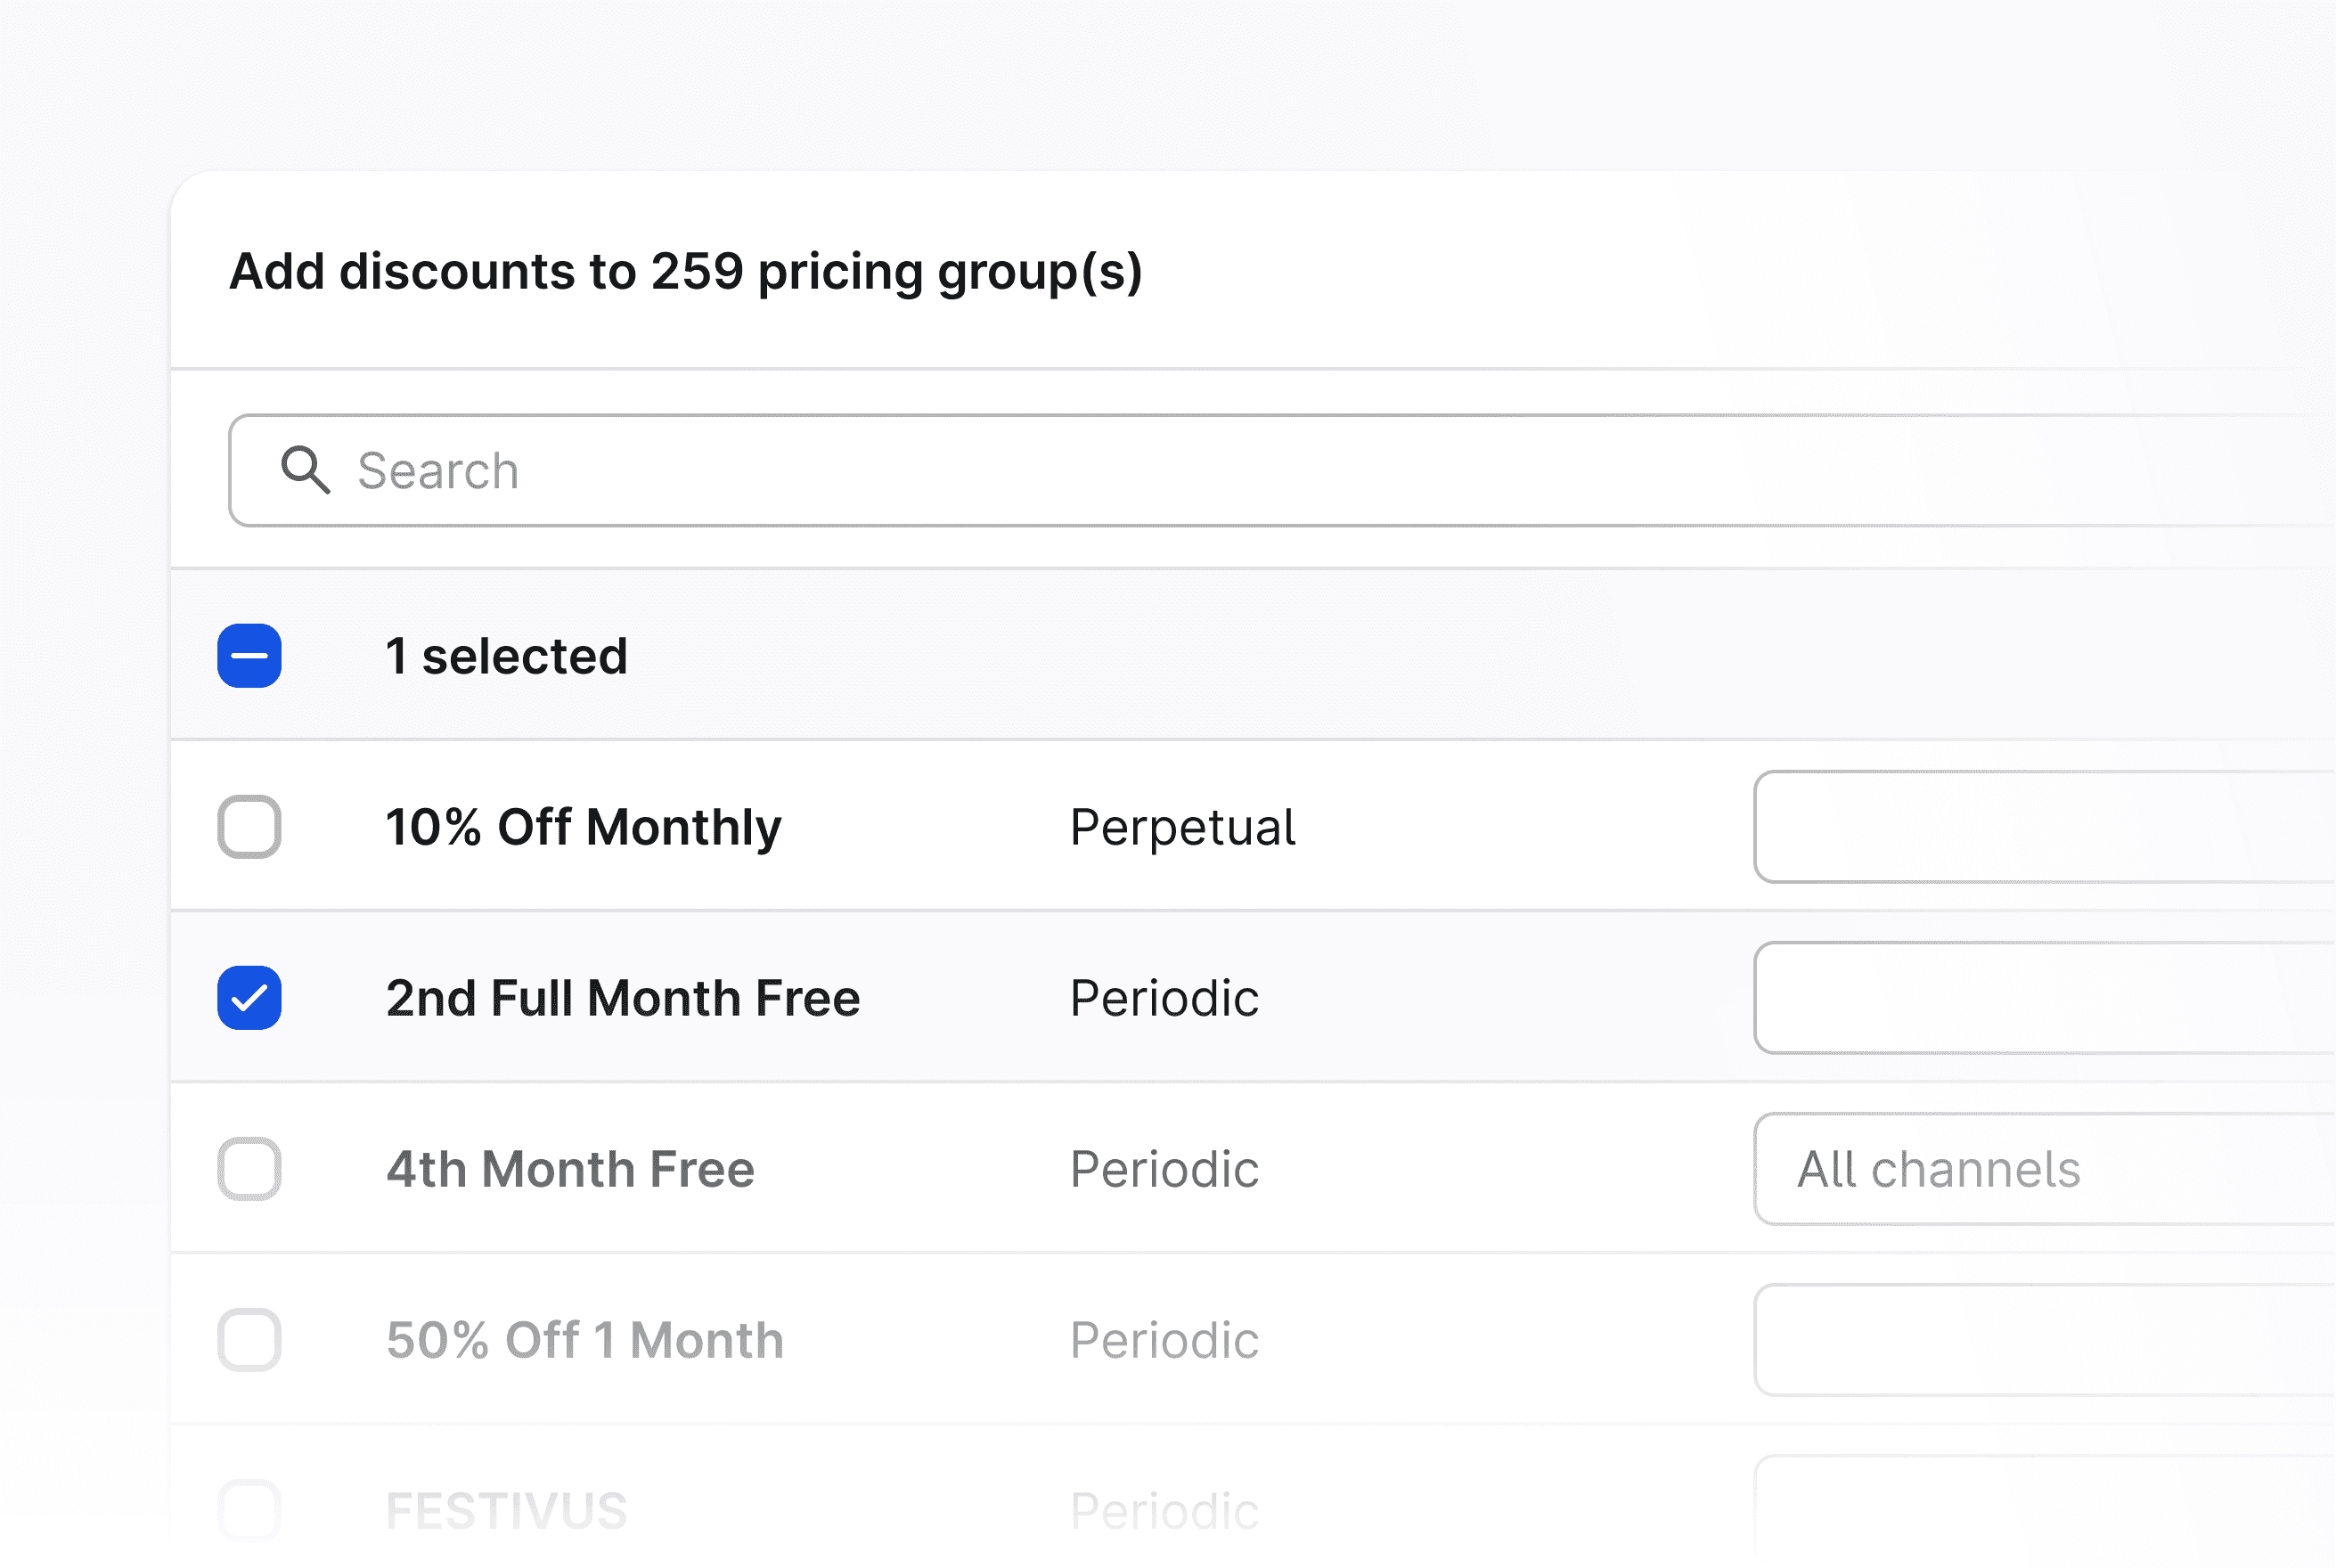This screenshot has width=2336, height=1568.
Task: Click the 2nd Full Month Free name
Action: click(623, 998)
